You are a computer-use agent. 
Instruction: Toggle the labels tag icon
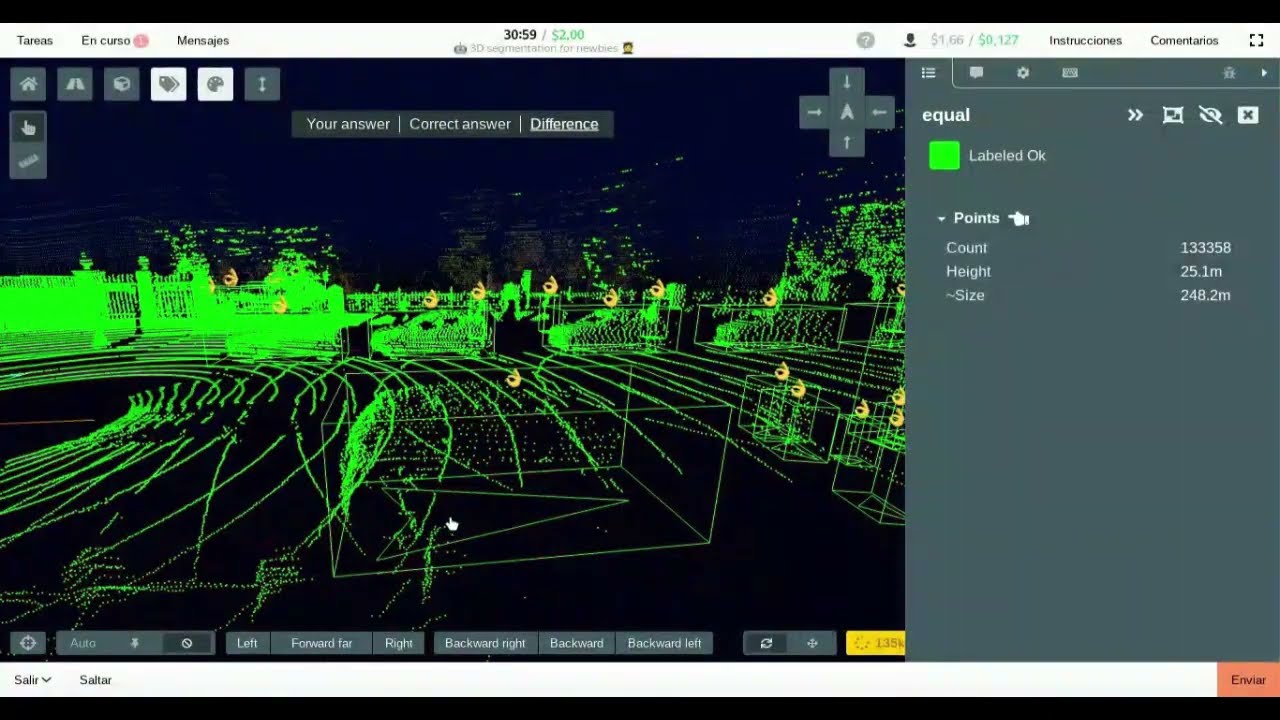168,84
